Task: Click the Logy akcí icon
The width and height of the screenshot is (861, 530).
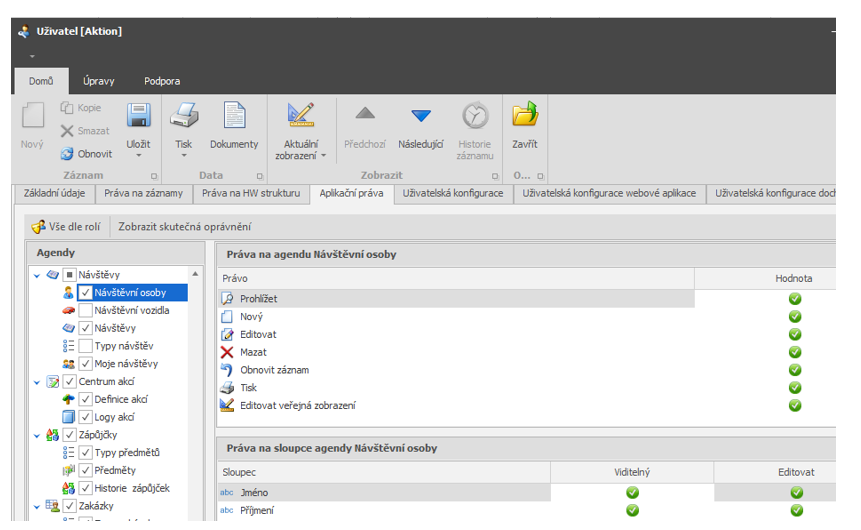Action: 68,417
